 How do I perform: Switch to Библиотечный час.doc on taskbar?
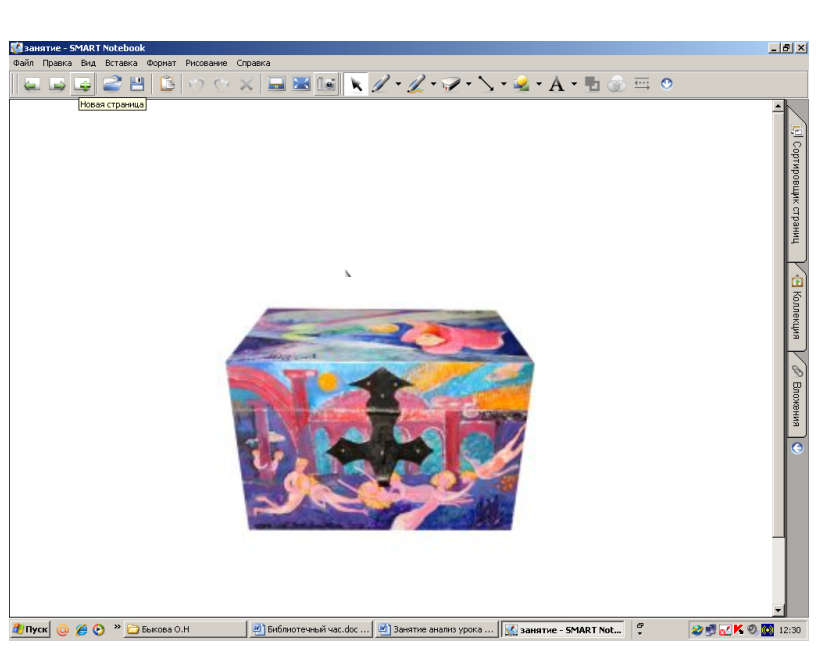311,629
